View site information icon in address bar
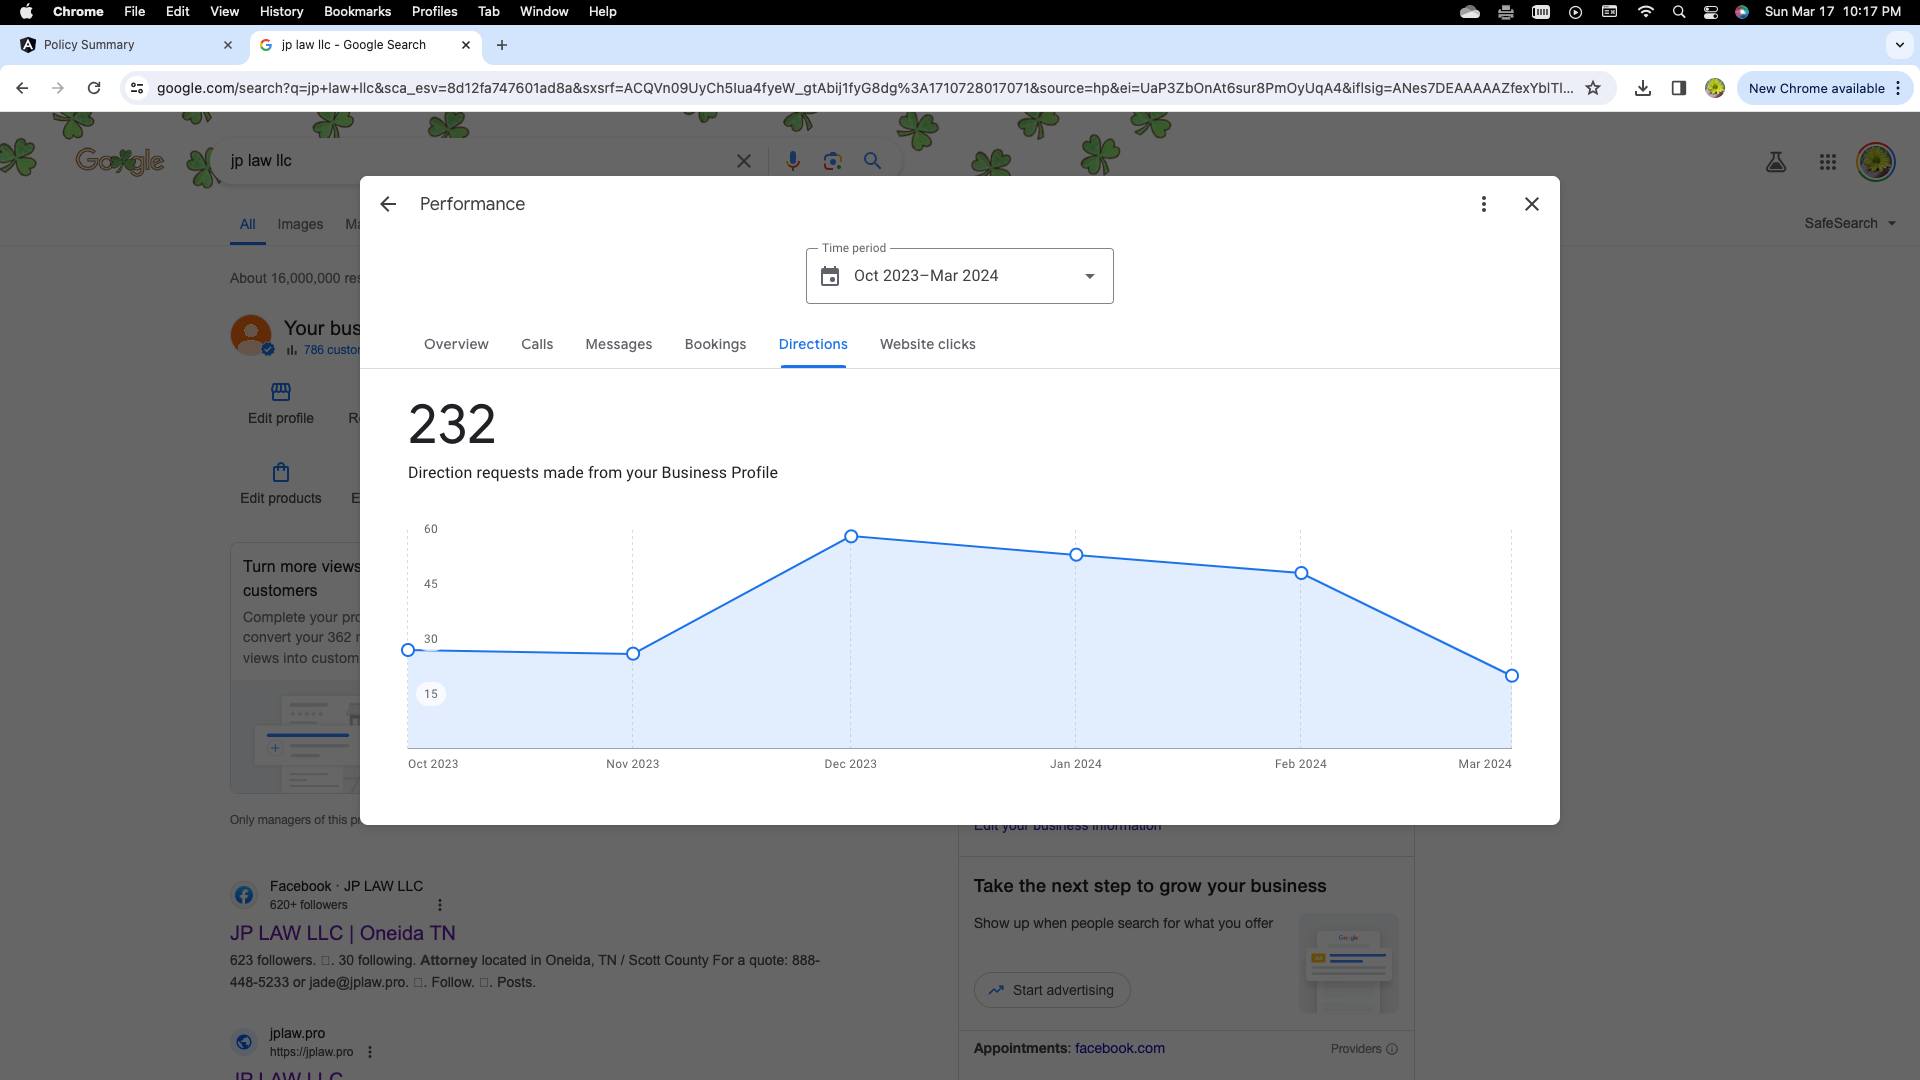The width and height of the screenshot is (1920, 1080). [x=137, y=88]
